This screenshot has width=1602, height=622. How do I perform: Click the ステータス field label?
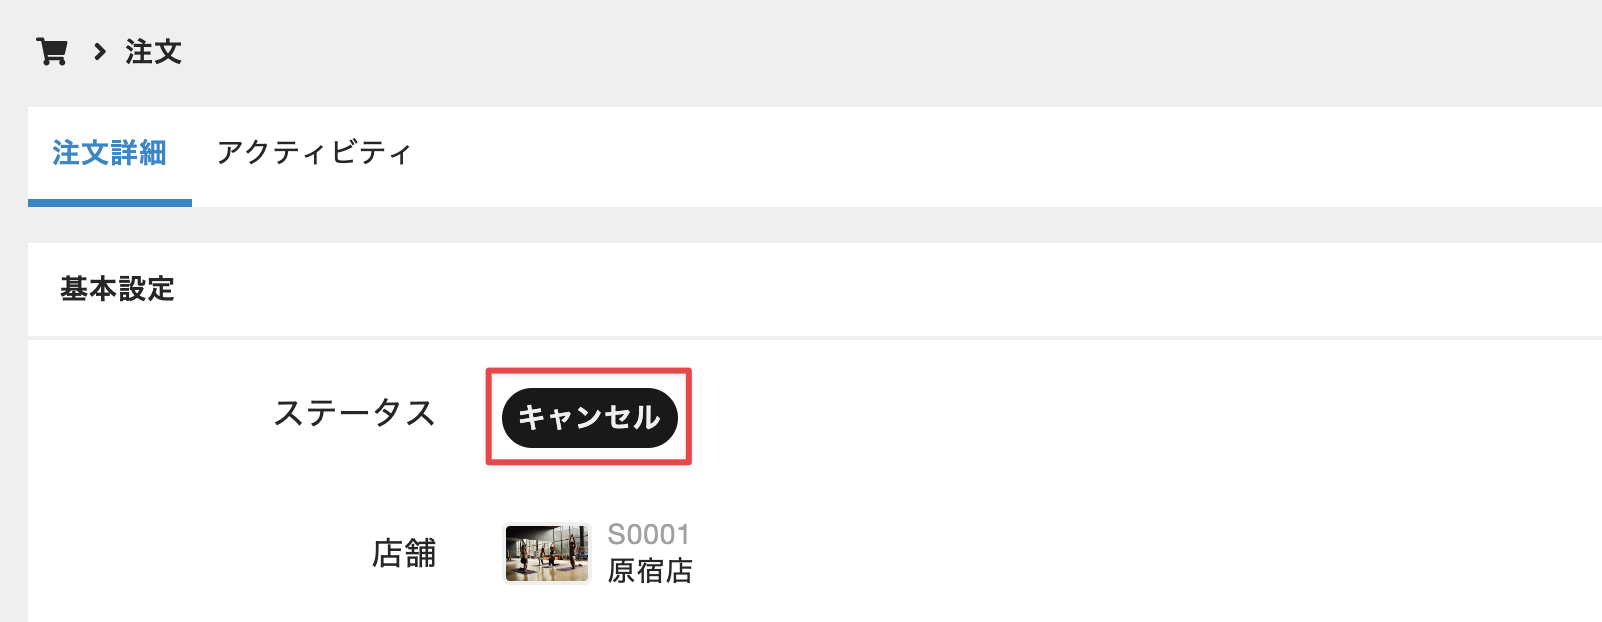pos(355,413)
